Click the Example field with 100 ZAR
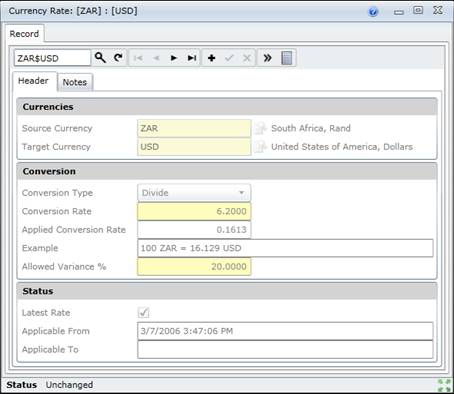454x394 pixels. 285,248
